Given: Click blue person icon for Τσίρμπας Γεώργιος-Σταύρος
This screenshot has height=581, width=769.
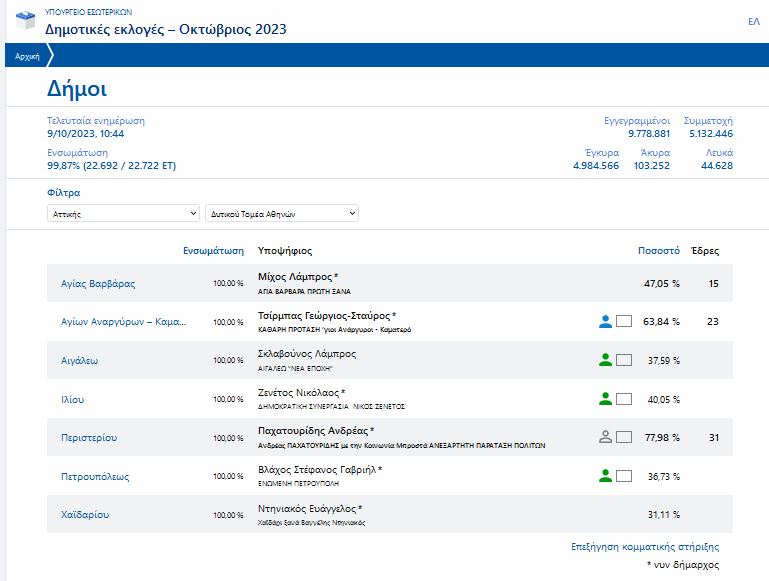Looking at the screenshot, I should click(605, 322).
